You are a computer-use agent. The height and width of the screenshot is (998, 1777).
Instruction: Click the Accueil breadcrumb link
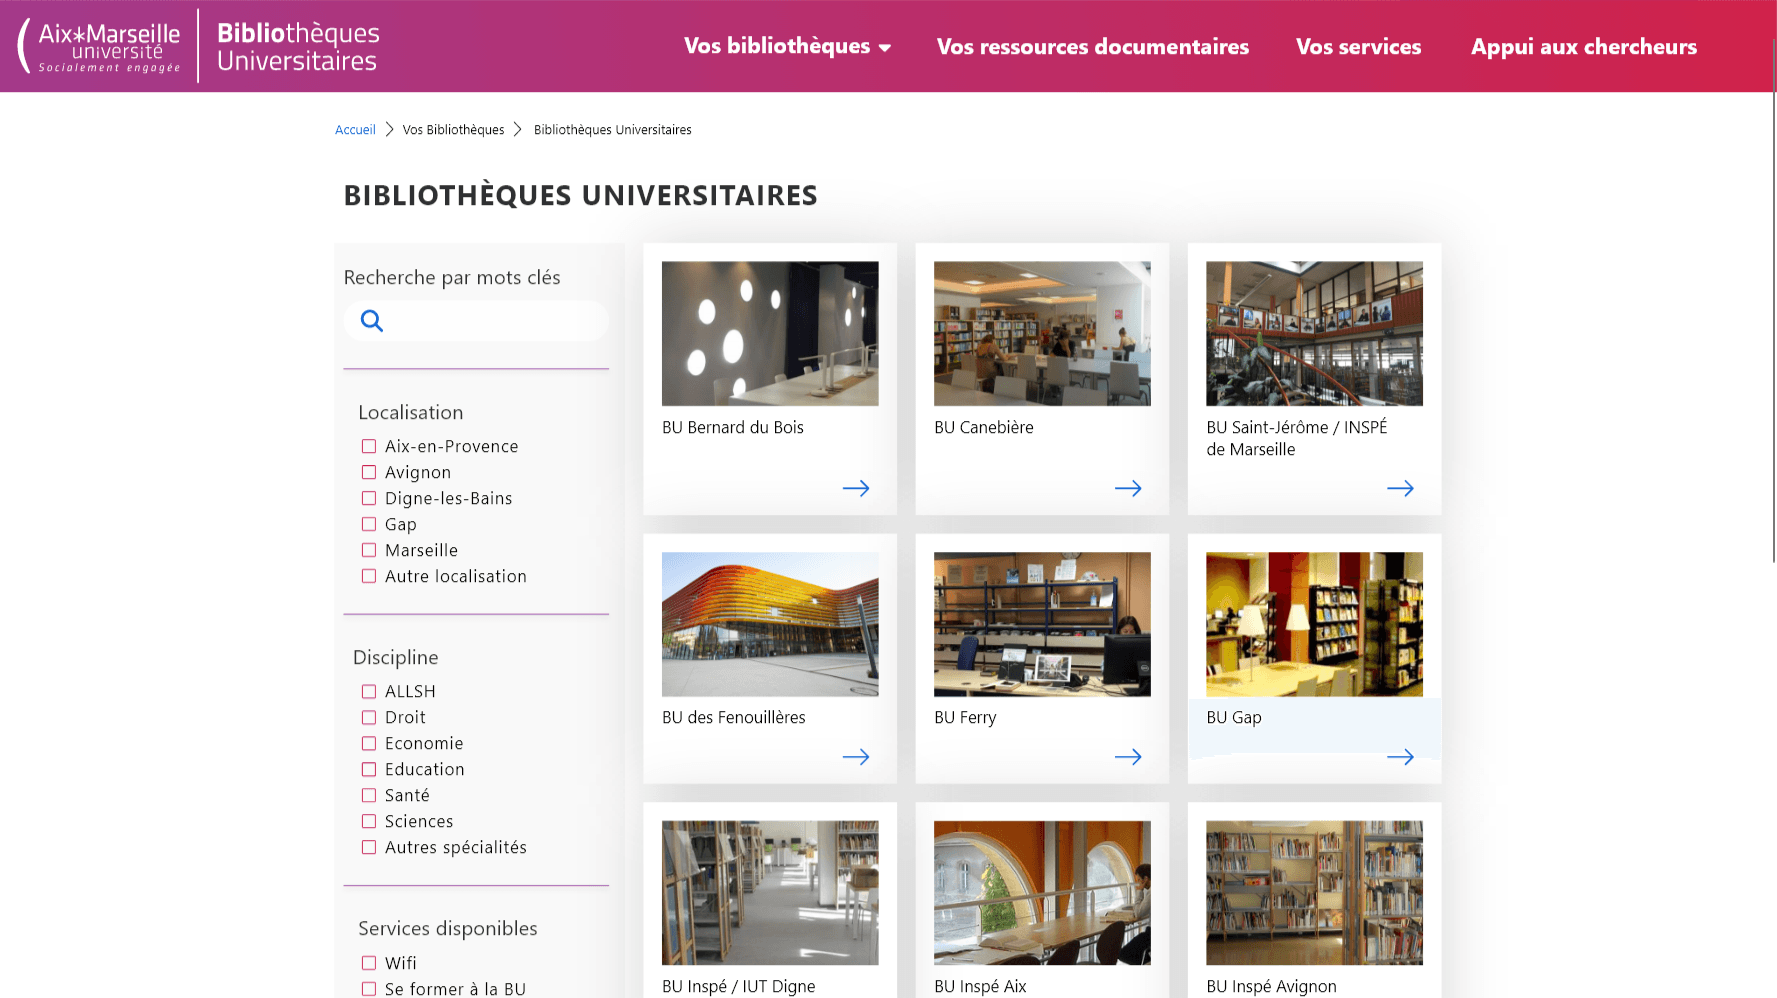(x=355, y=130)
